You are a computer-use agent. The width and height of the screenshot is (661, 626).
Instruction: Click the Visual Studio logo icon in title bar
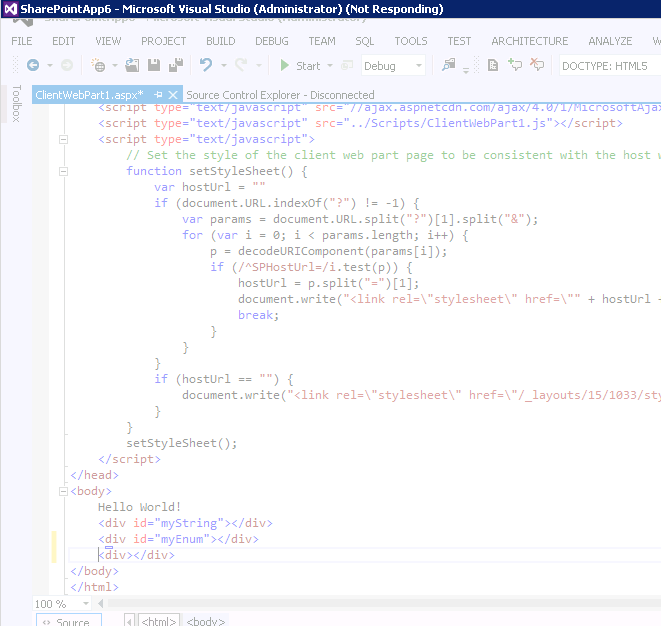10,9
